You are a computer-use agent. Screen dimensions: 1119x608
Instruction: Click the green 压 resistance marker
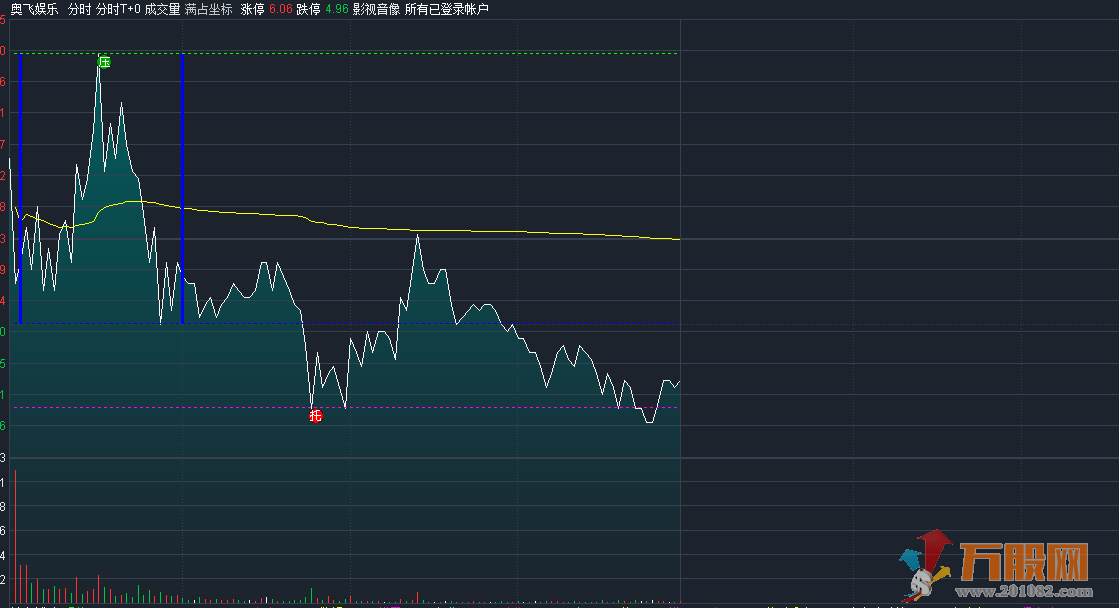click(104, 63)
